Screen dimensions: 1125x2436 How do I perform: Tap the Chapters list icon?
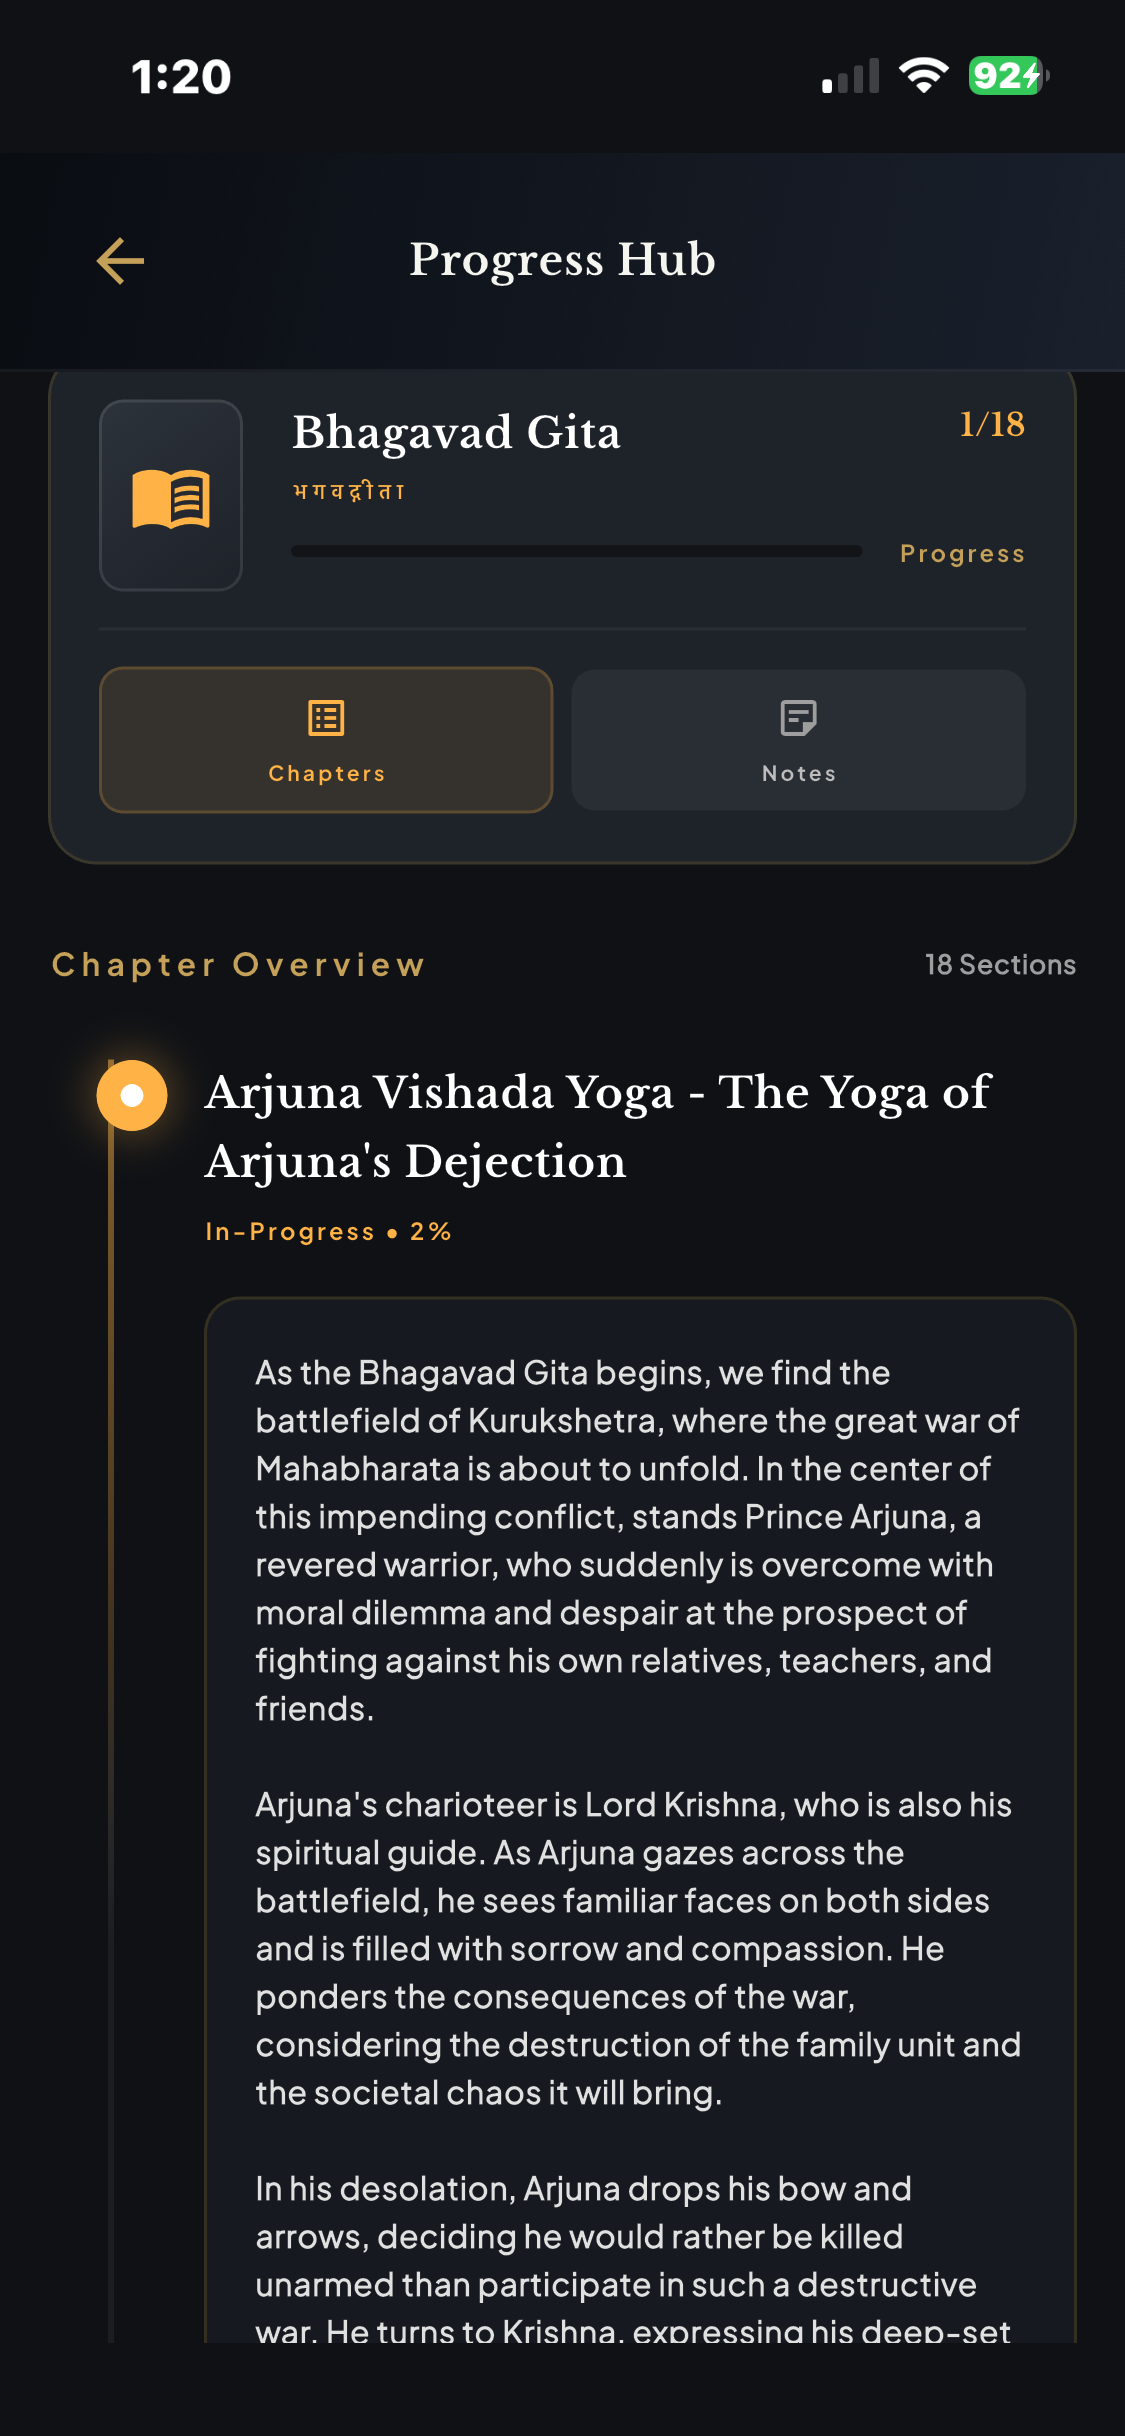[x=326, y=718]
